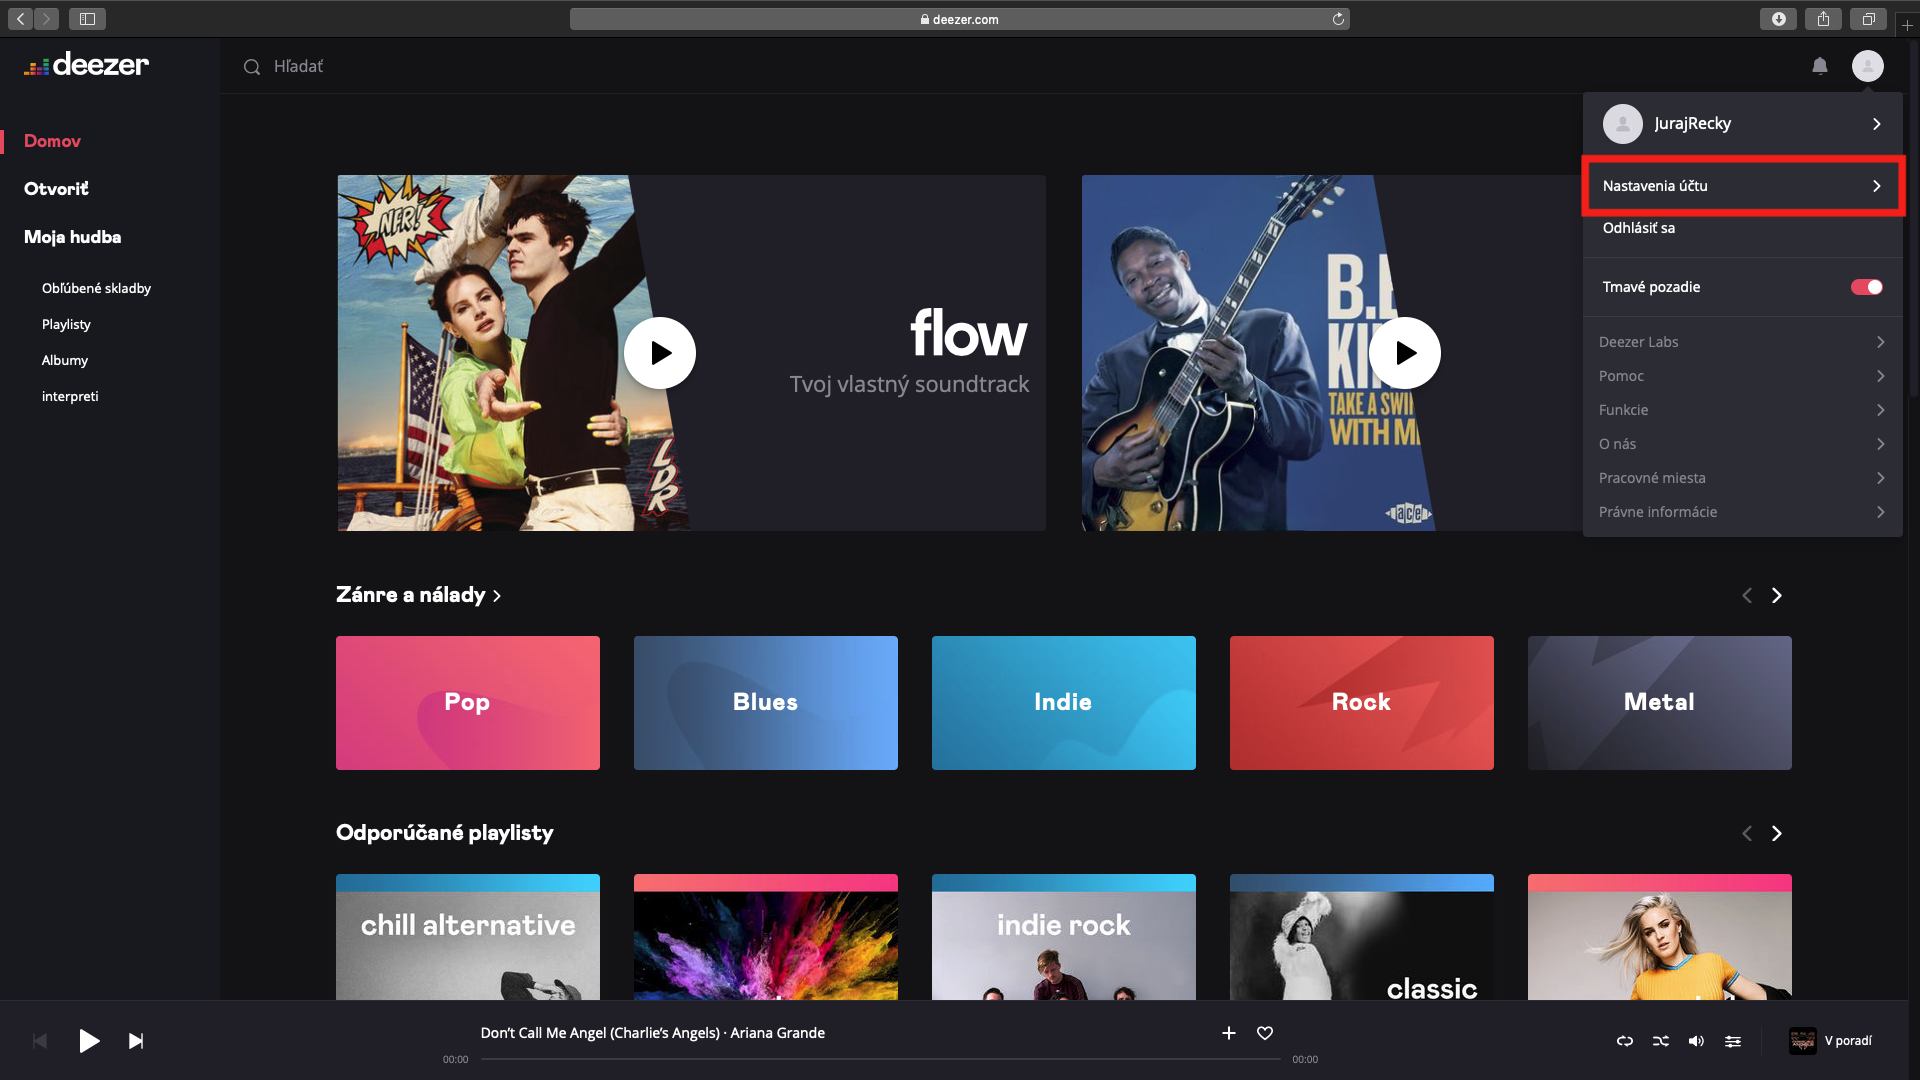Favorite the current song with heart icon
This screenshot has width=1920, height=1080.
pyautogui.click(x=1265, y=1033)
